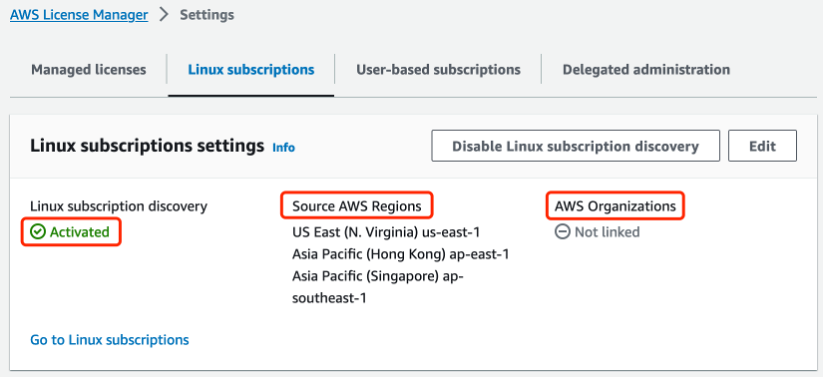Open the Info link beside settings heading
The image size is (824, 378).
coord(283,148)
